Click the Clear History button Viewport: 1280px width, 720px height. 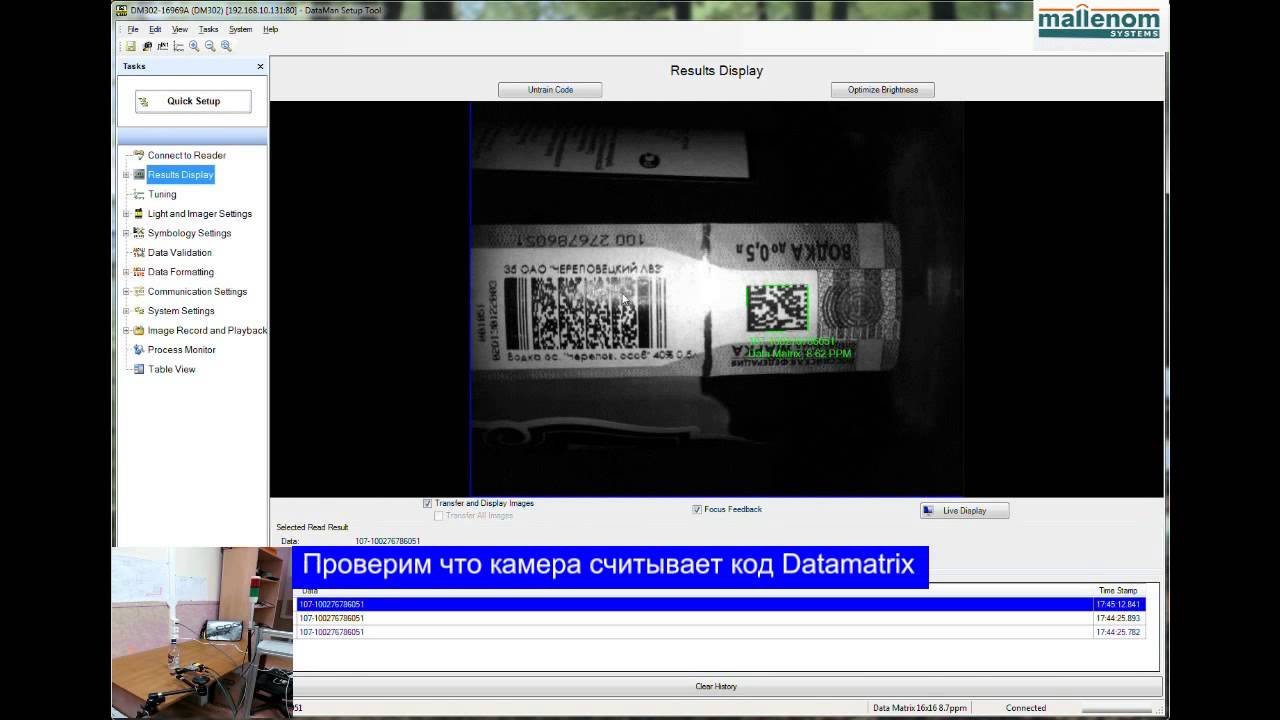(716, 686)
